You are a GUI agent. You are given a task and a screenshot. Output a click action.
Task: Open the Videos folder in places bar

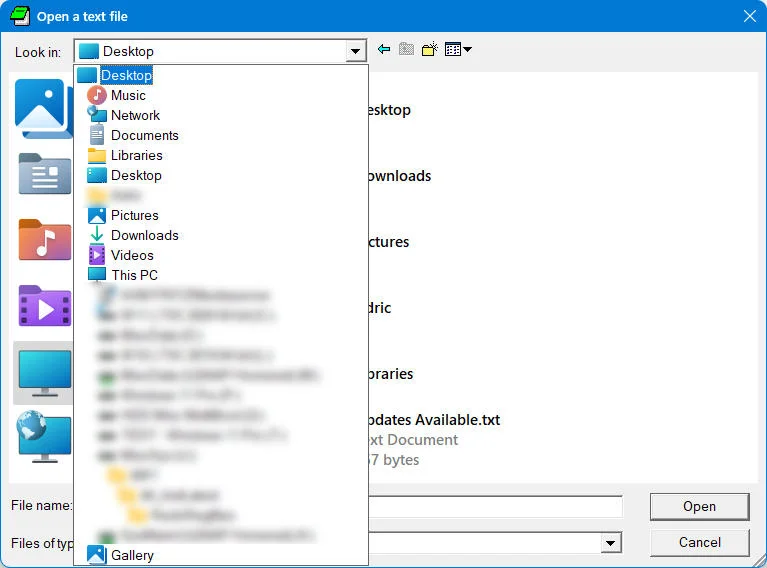coord(45,306)
